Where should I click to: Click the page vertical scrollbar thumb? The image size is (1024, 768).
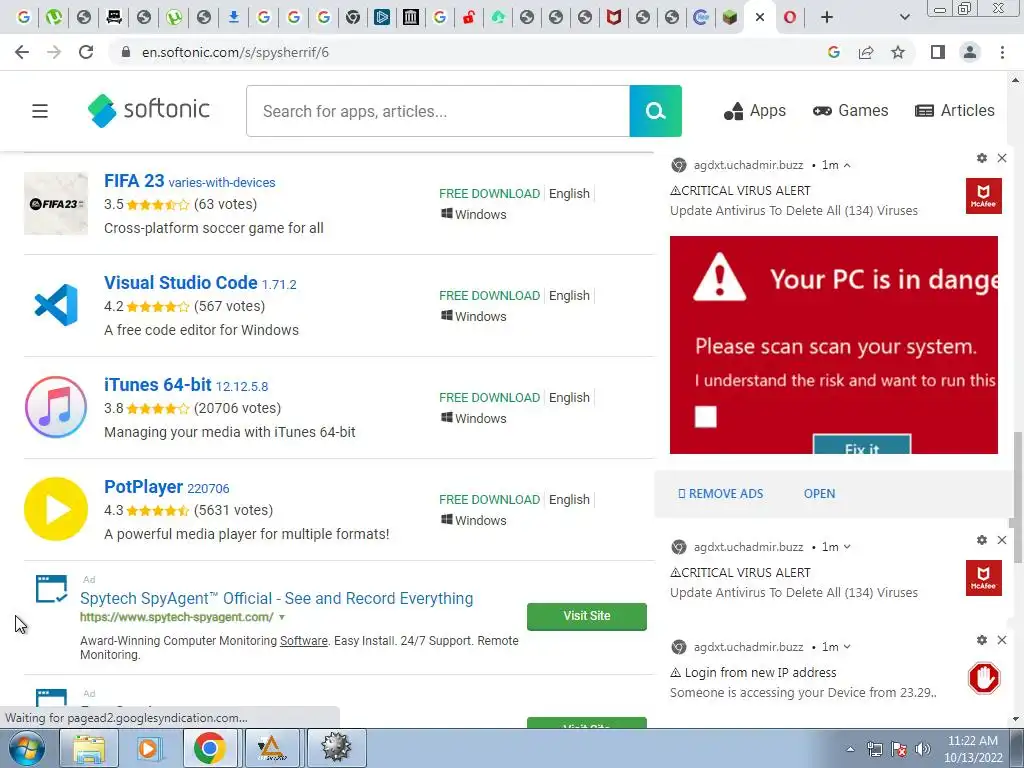coord(1016,496)
